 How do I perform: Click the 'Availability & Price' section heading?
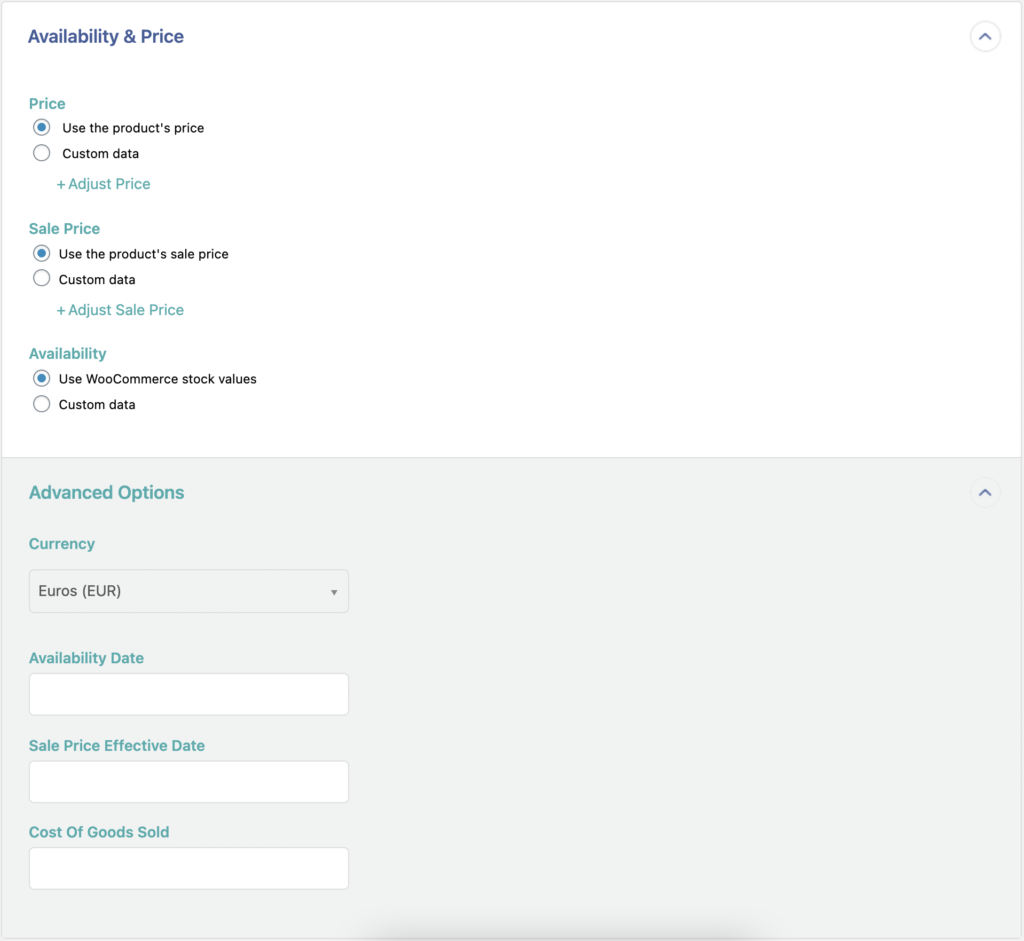(105, 36)
